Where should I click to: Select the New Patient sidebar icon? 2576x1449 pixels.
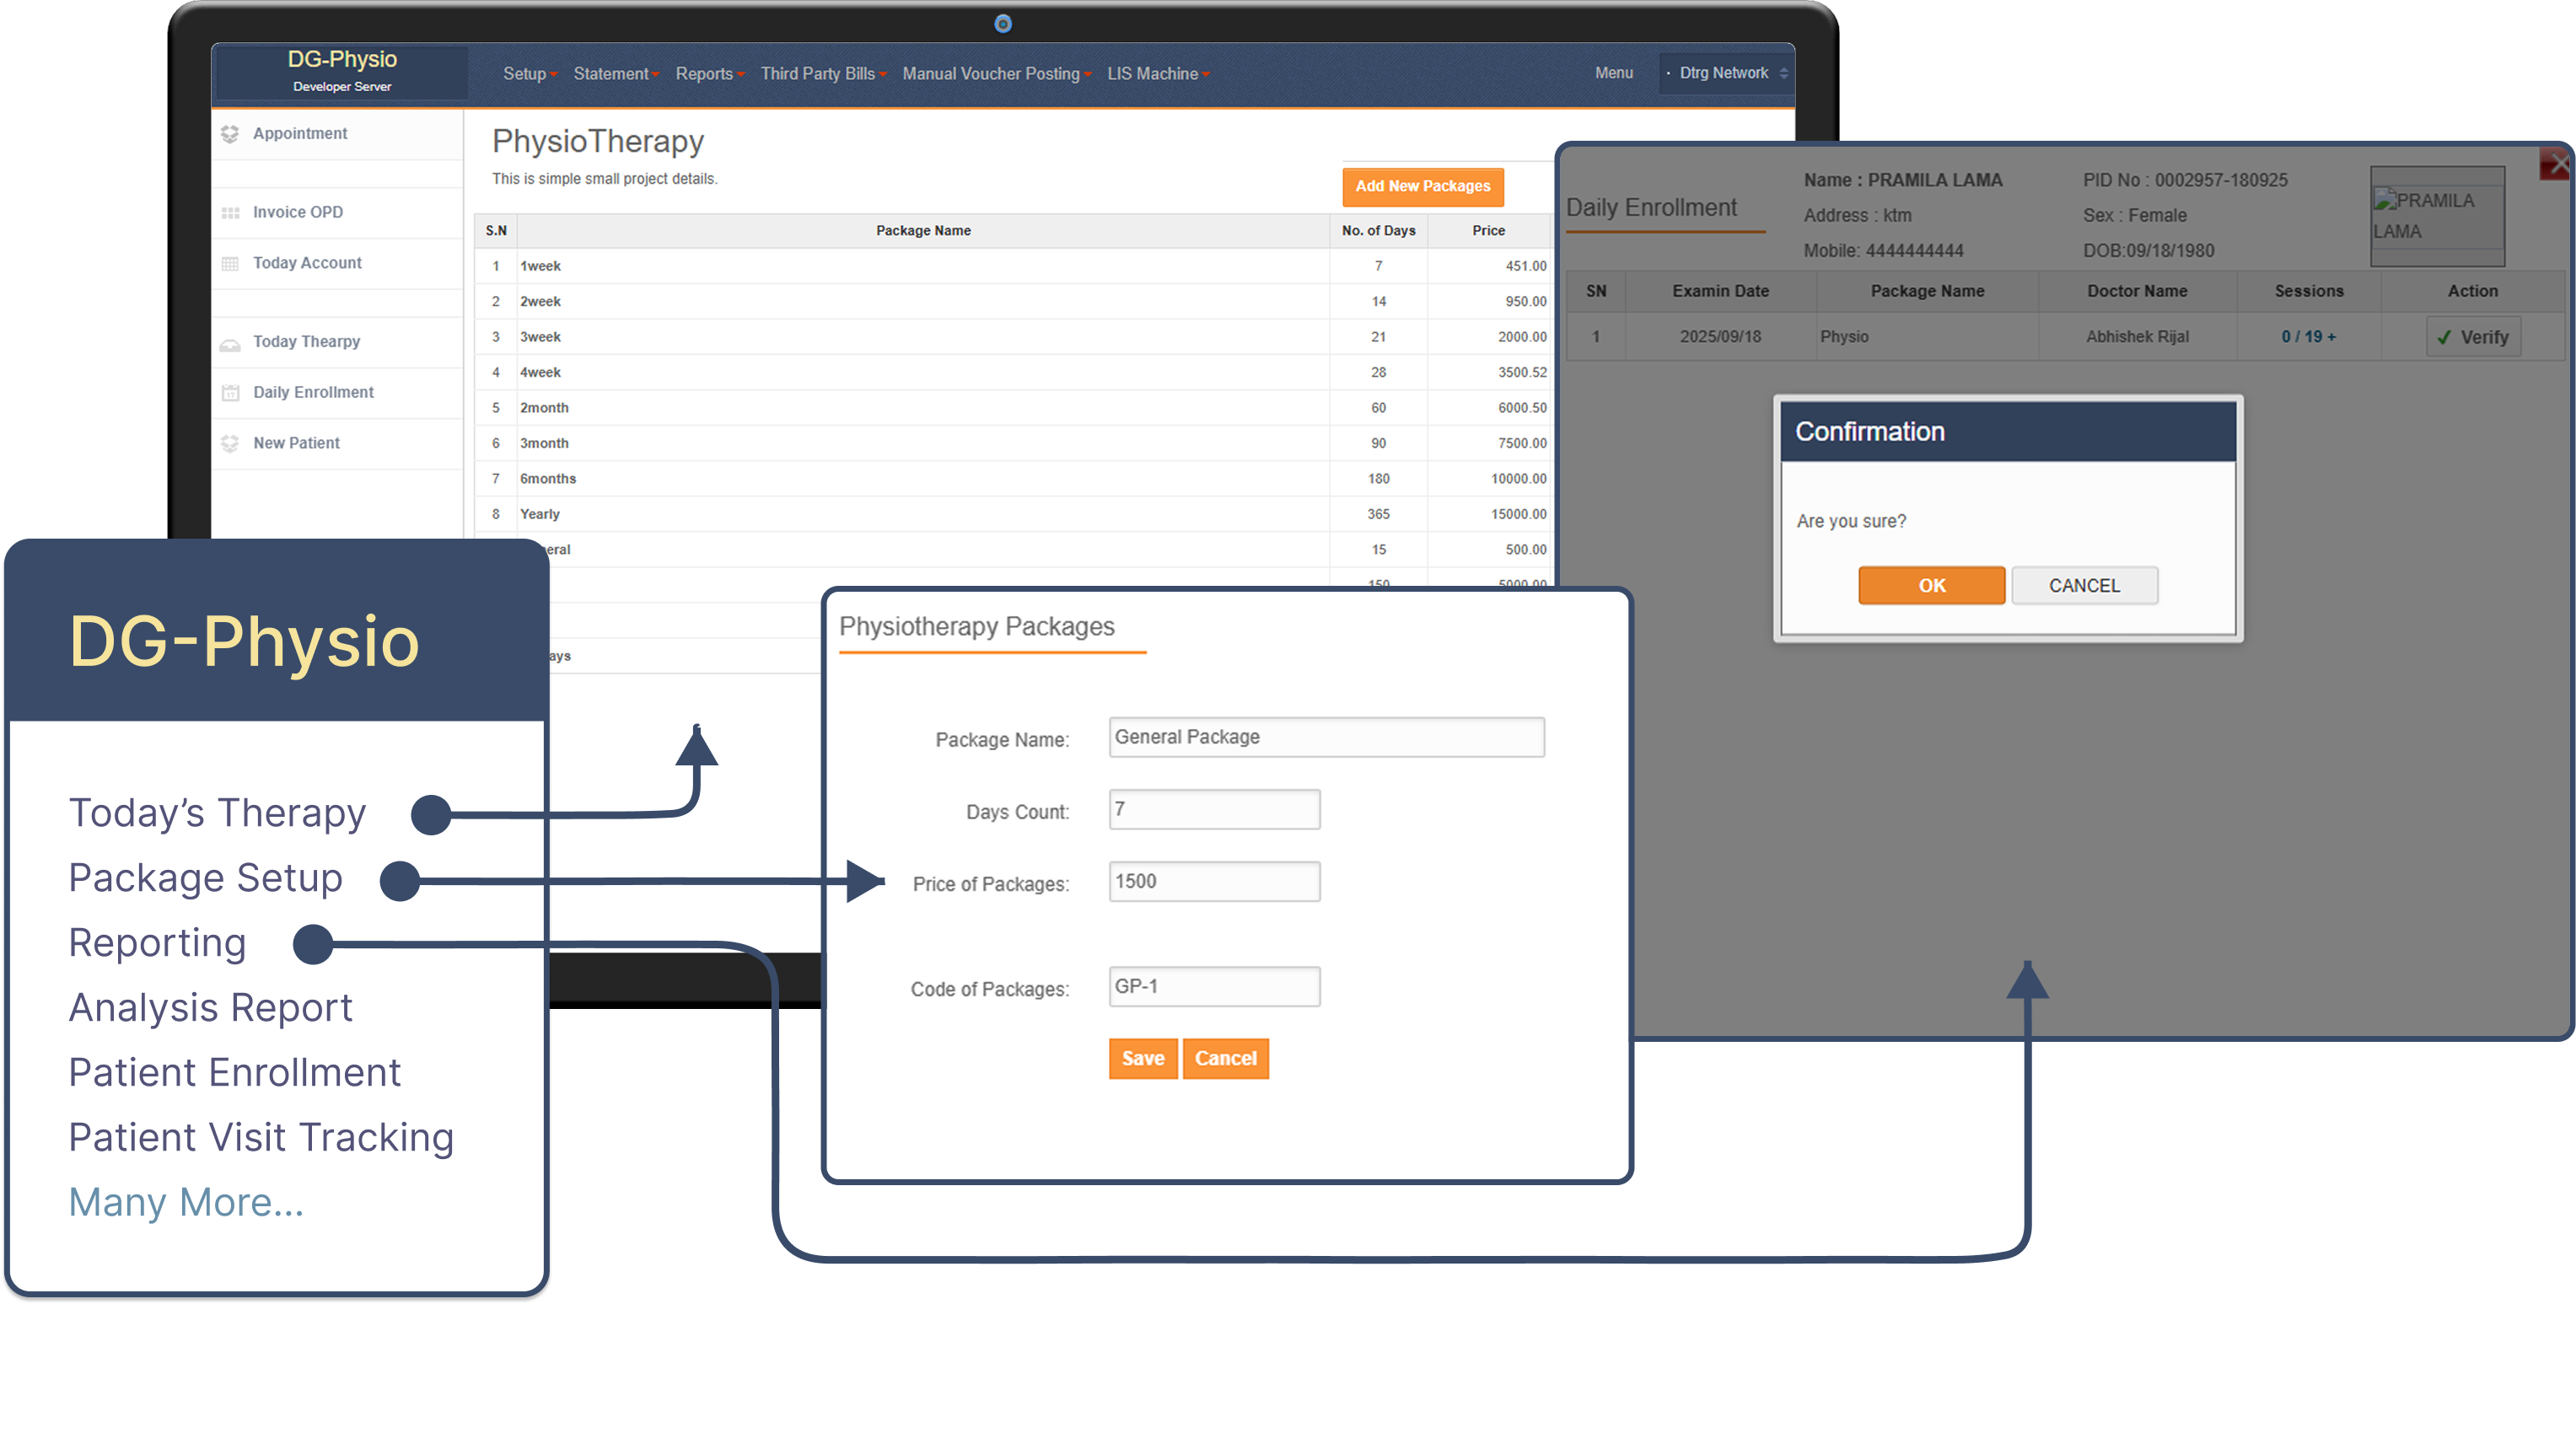(229, 443)
